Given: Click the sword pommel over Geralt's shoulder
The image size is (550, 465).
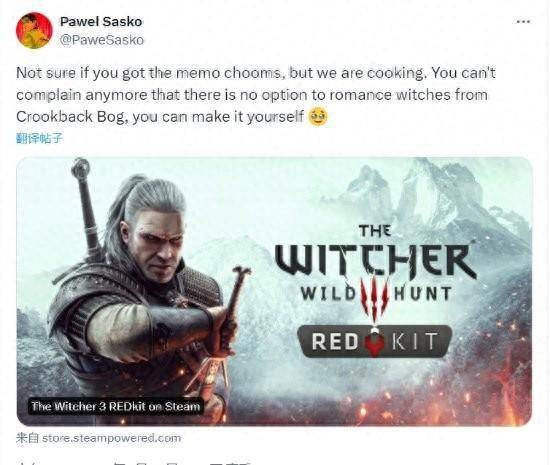Looking at the screenshot, I should (81, 168).
